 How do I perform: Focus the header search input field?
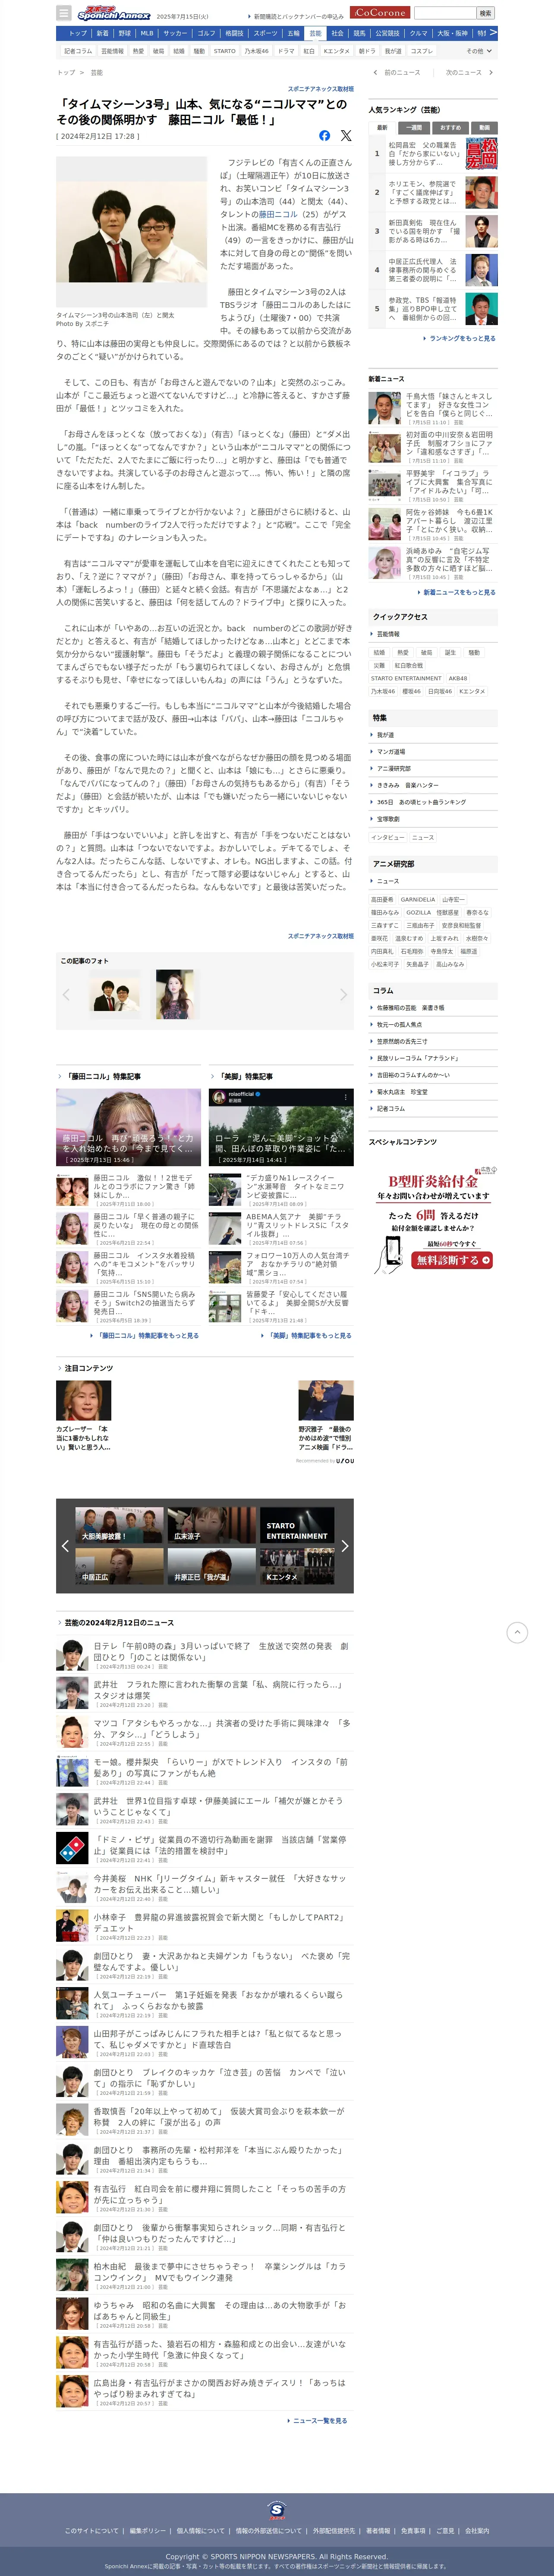[x=444, y=13]
